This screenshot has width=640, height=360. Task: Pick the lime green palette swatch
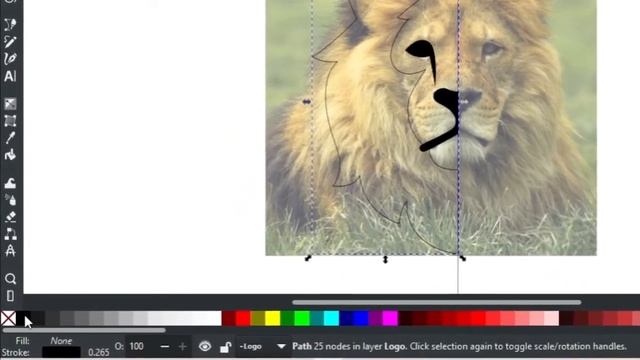pyautogui.click(x=302, y=318)
